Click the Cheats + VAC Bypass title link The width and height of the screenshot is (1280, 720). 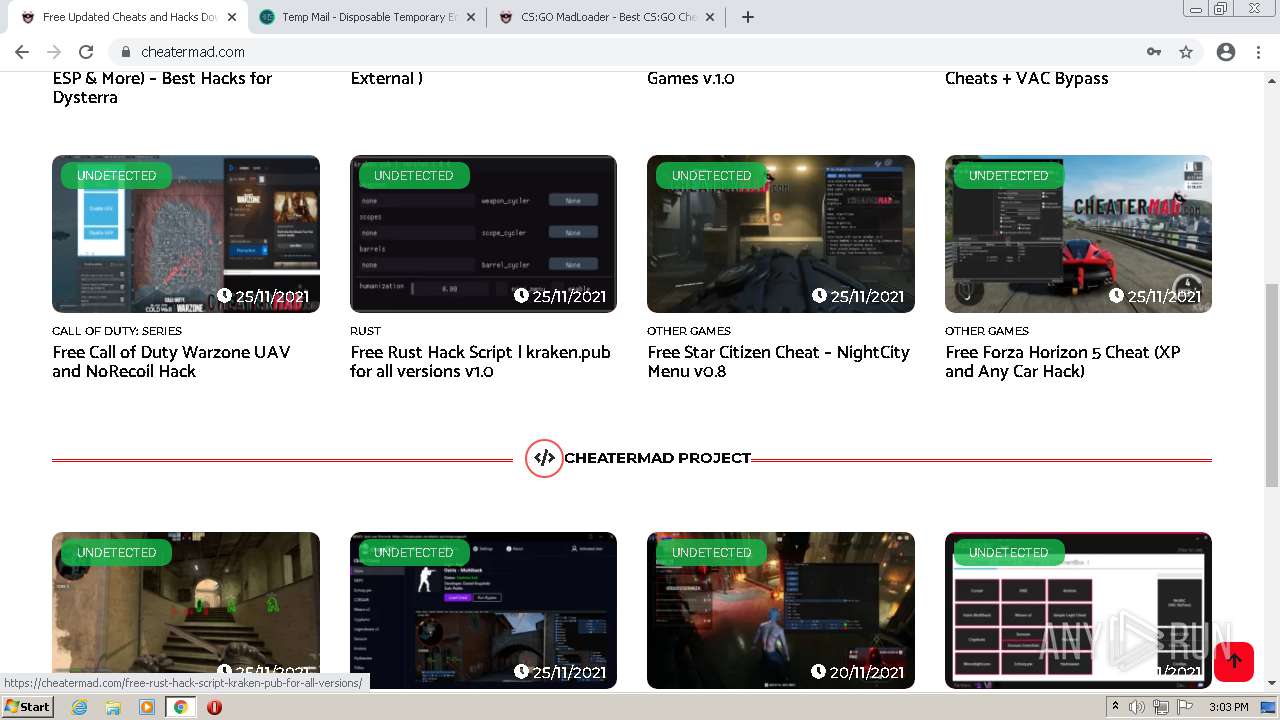1026,78
